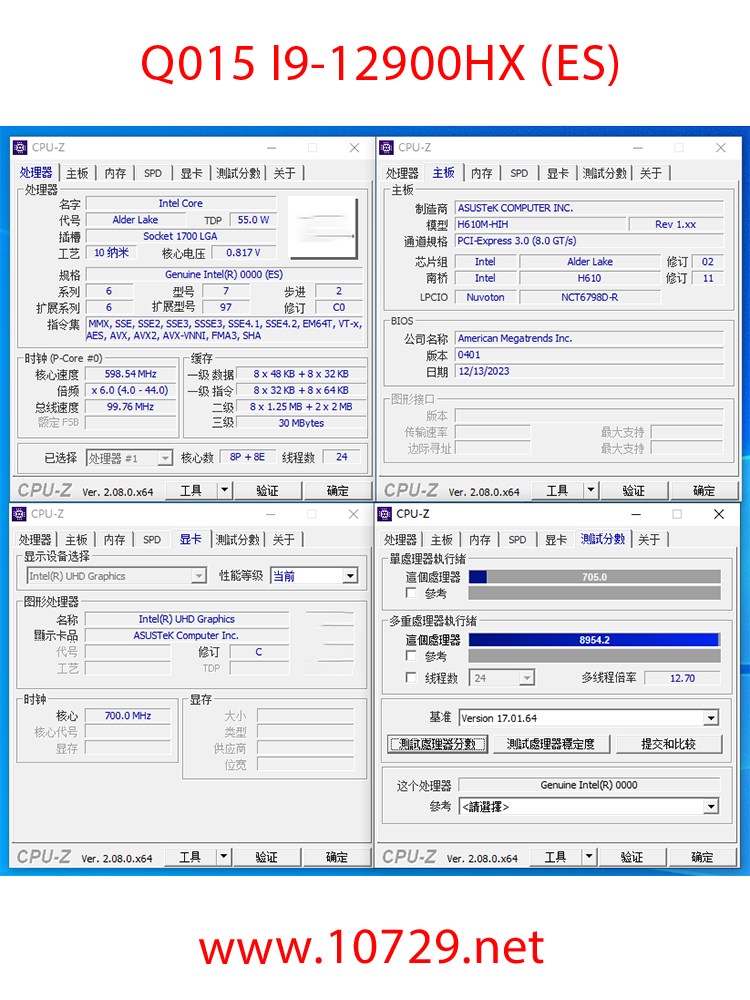The image size is (750, 1000).
Task: Open SPD tab in the mainboard window
Action: point(519,173)
